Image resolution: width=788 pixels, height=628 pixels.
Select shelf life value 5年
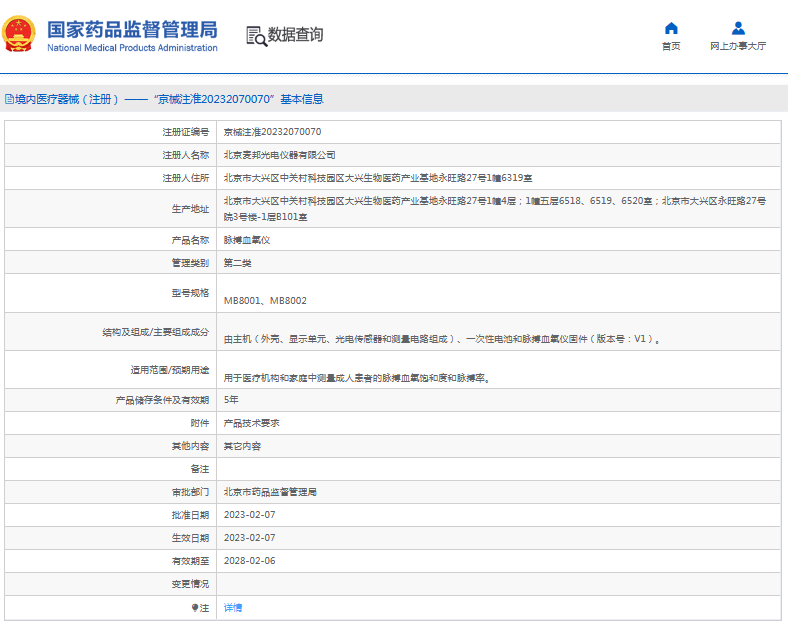231,399
